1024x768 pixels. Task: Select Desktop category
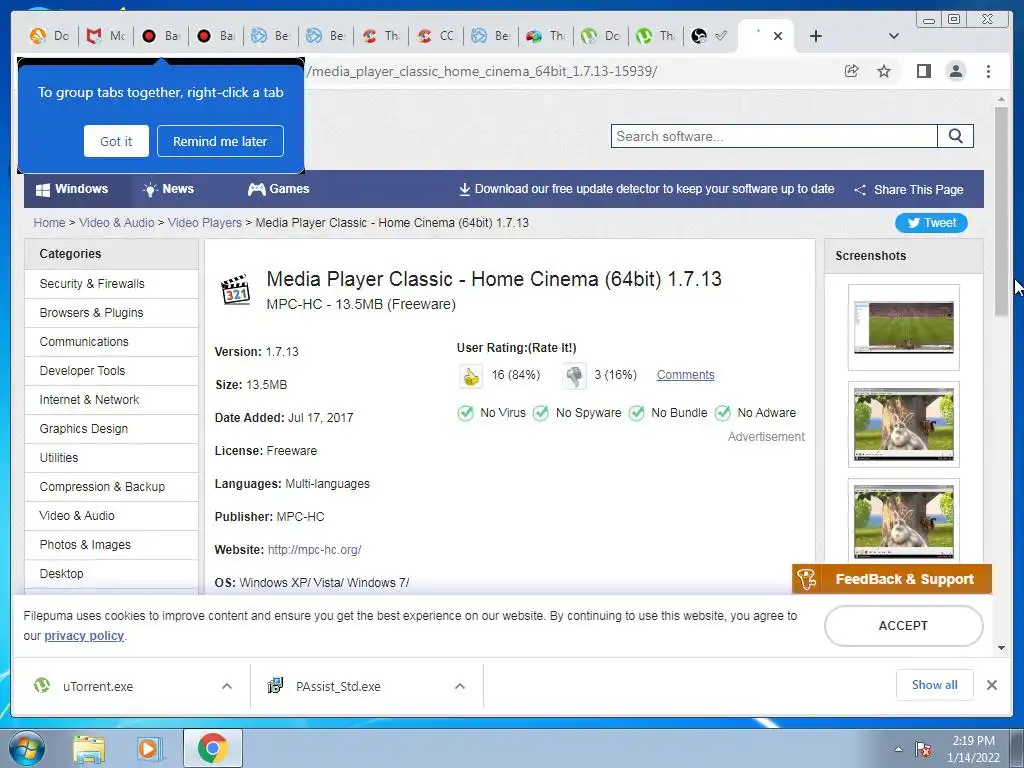click(x=112, y=573)
